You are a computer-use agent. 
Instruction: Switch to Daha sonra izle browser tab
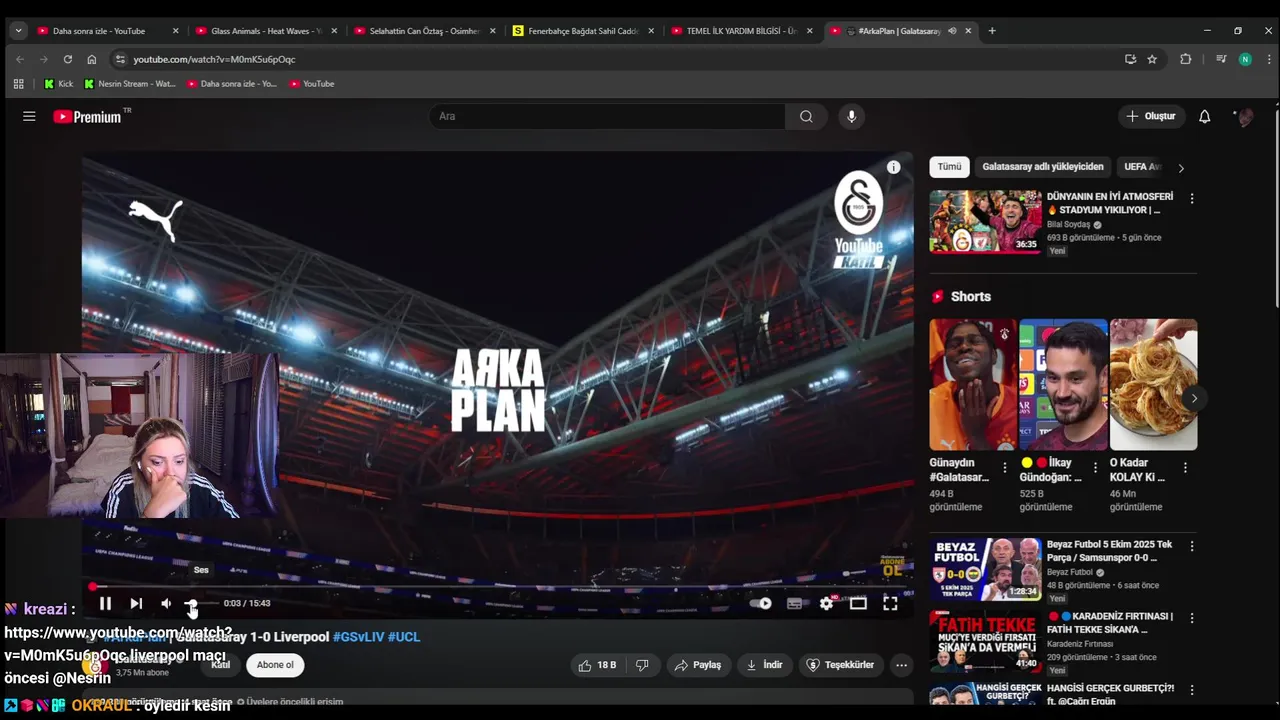pos(108,31)
